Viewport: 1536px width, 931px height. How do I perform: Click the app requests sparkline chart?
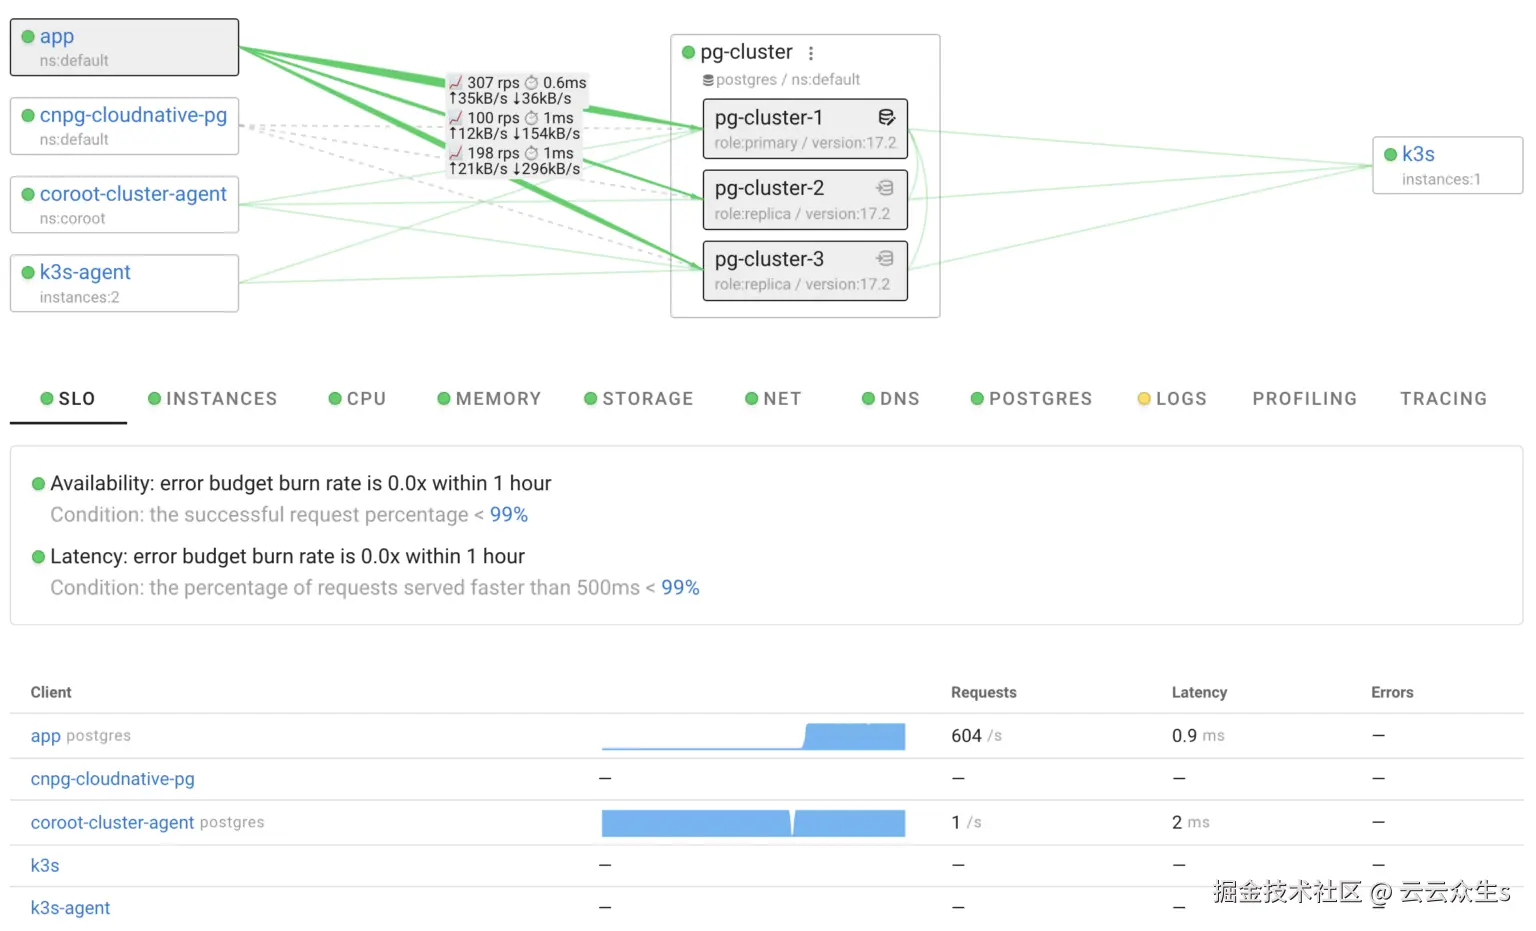pyautogui.click(x=753, y=736)
